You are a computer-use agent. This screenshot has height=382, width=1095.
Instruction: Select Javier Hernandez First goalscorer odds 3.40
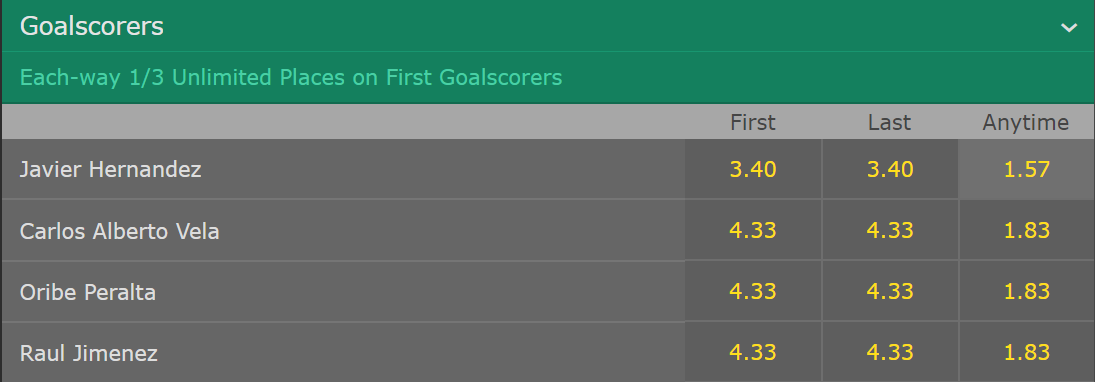coord(753,169)
